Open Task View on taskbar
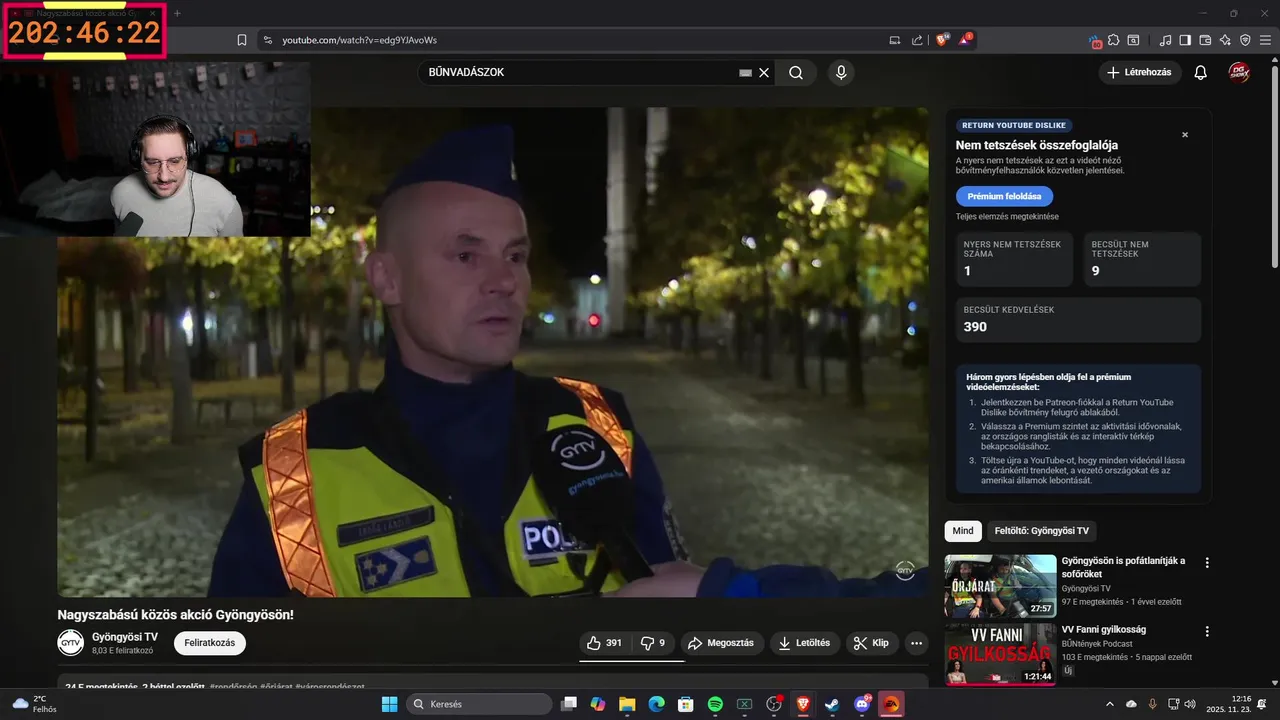This screenshot has height=720, width=1280. coord(569,704)
